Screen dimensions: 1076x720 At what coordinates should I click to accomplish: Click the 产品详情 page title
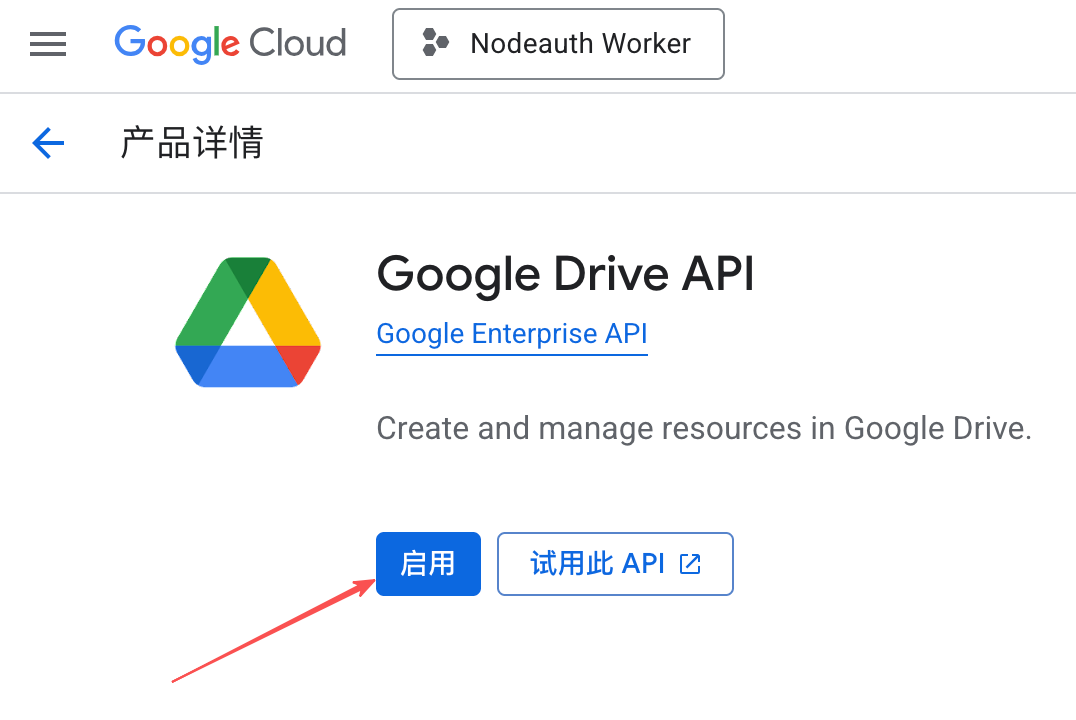pos(192,143)
